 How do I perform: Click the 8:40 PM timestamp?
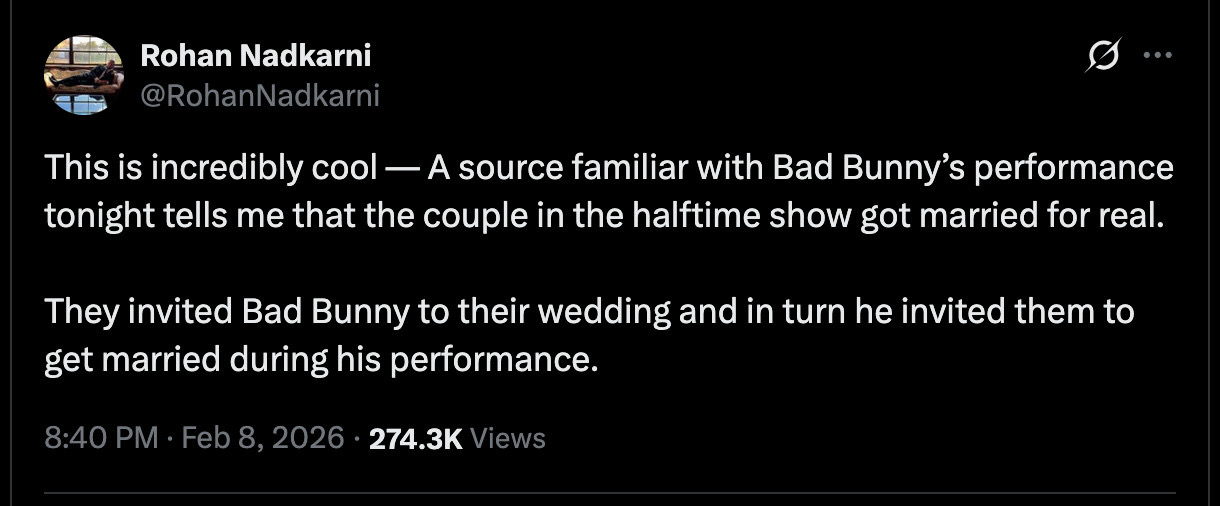[x=101, y=438]
